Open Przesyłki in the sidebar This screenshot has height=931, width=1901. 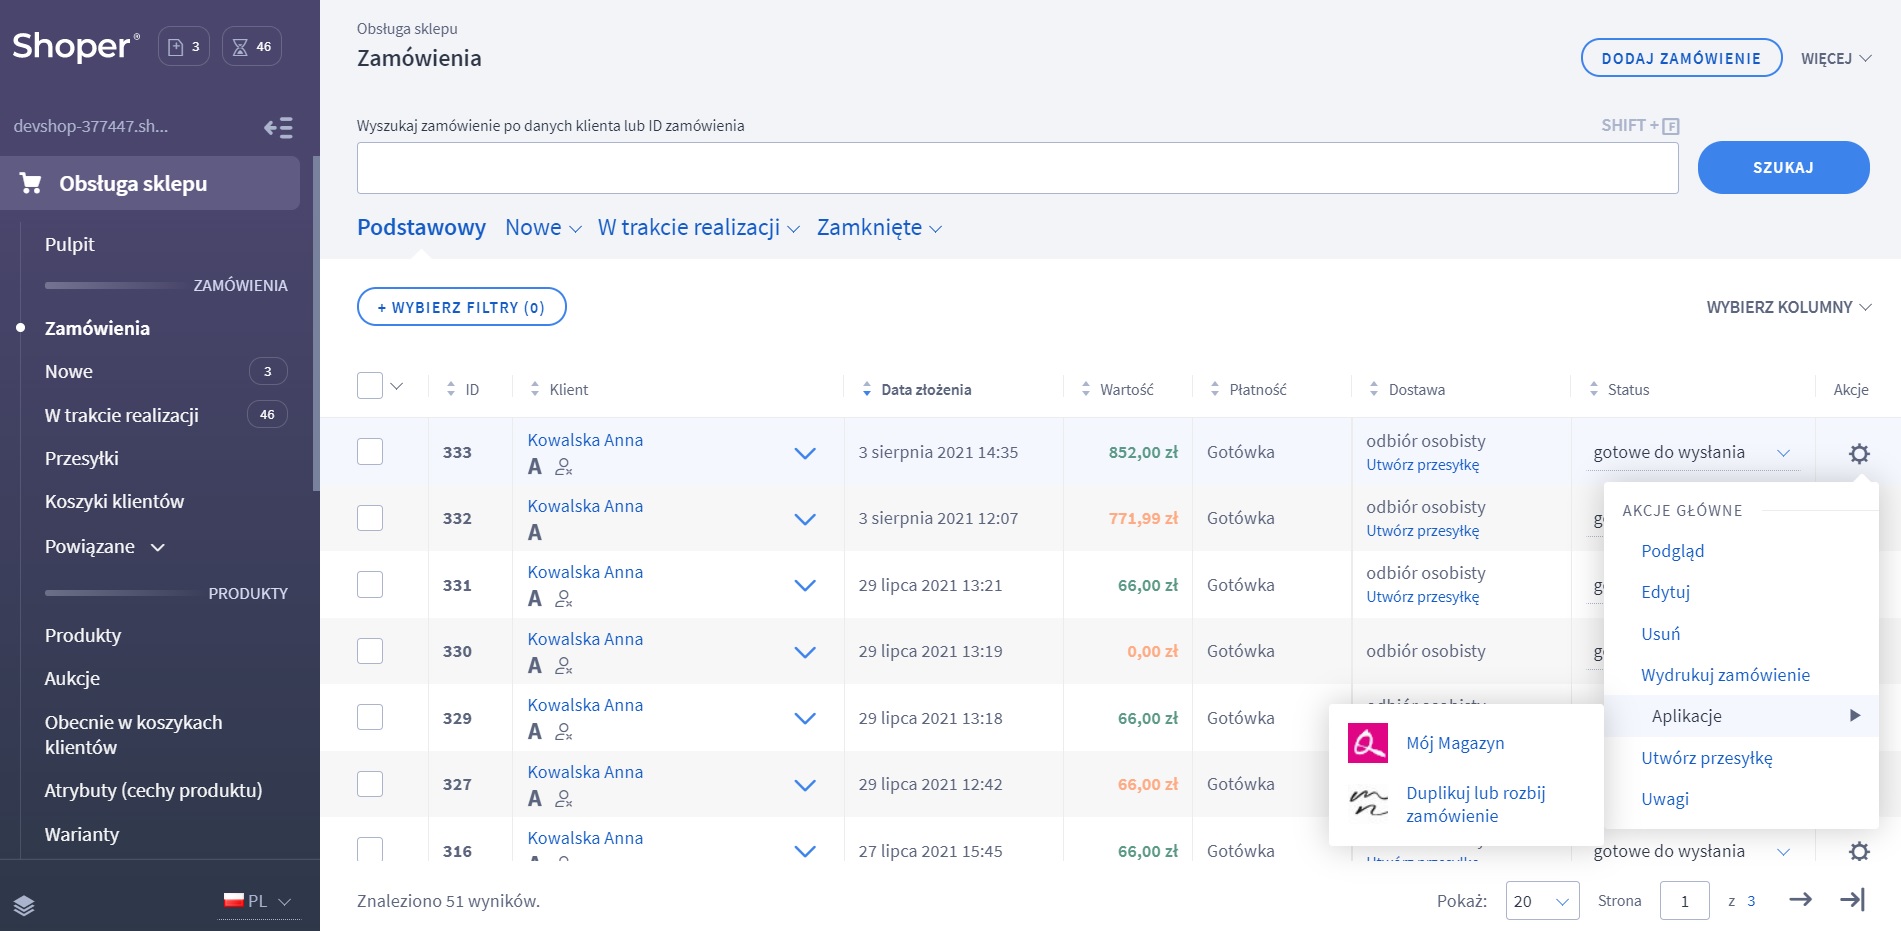point(81,458)
